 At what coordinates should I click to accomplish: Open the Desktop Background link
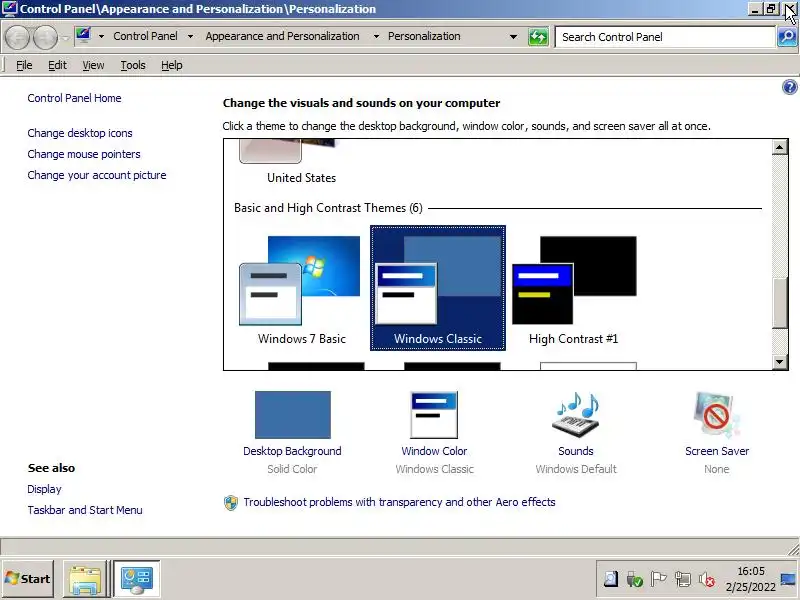(x=292, y=451)
